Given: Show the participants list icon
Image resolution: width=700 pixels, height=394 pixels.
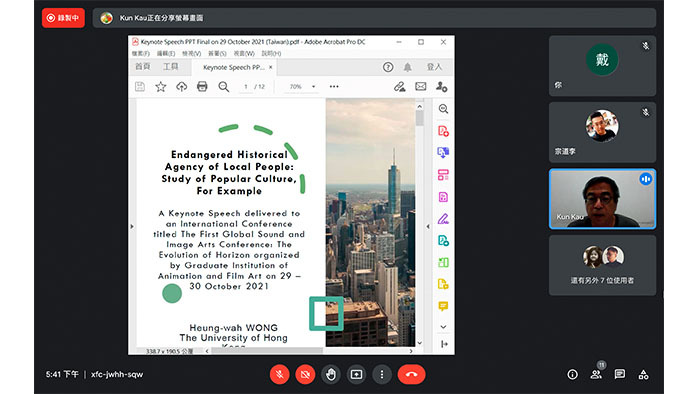Looking at the screenshot, I should pyautogui.click(x=596, y=374).
